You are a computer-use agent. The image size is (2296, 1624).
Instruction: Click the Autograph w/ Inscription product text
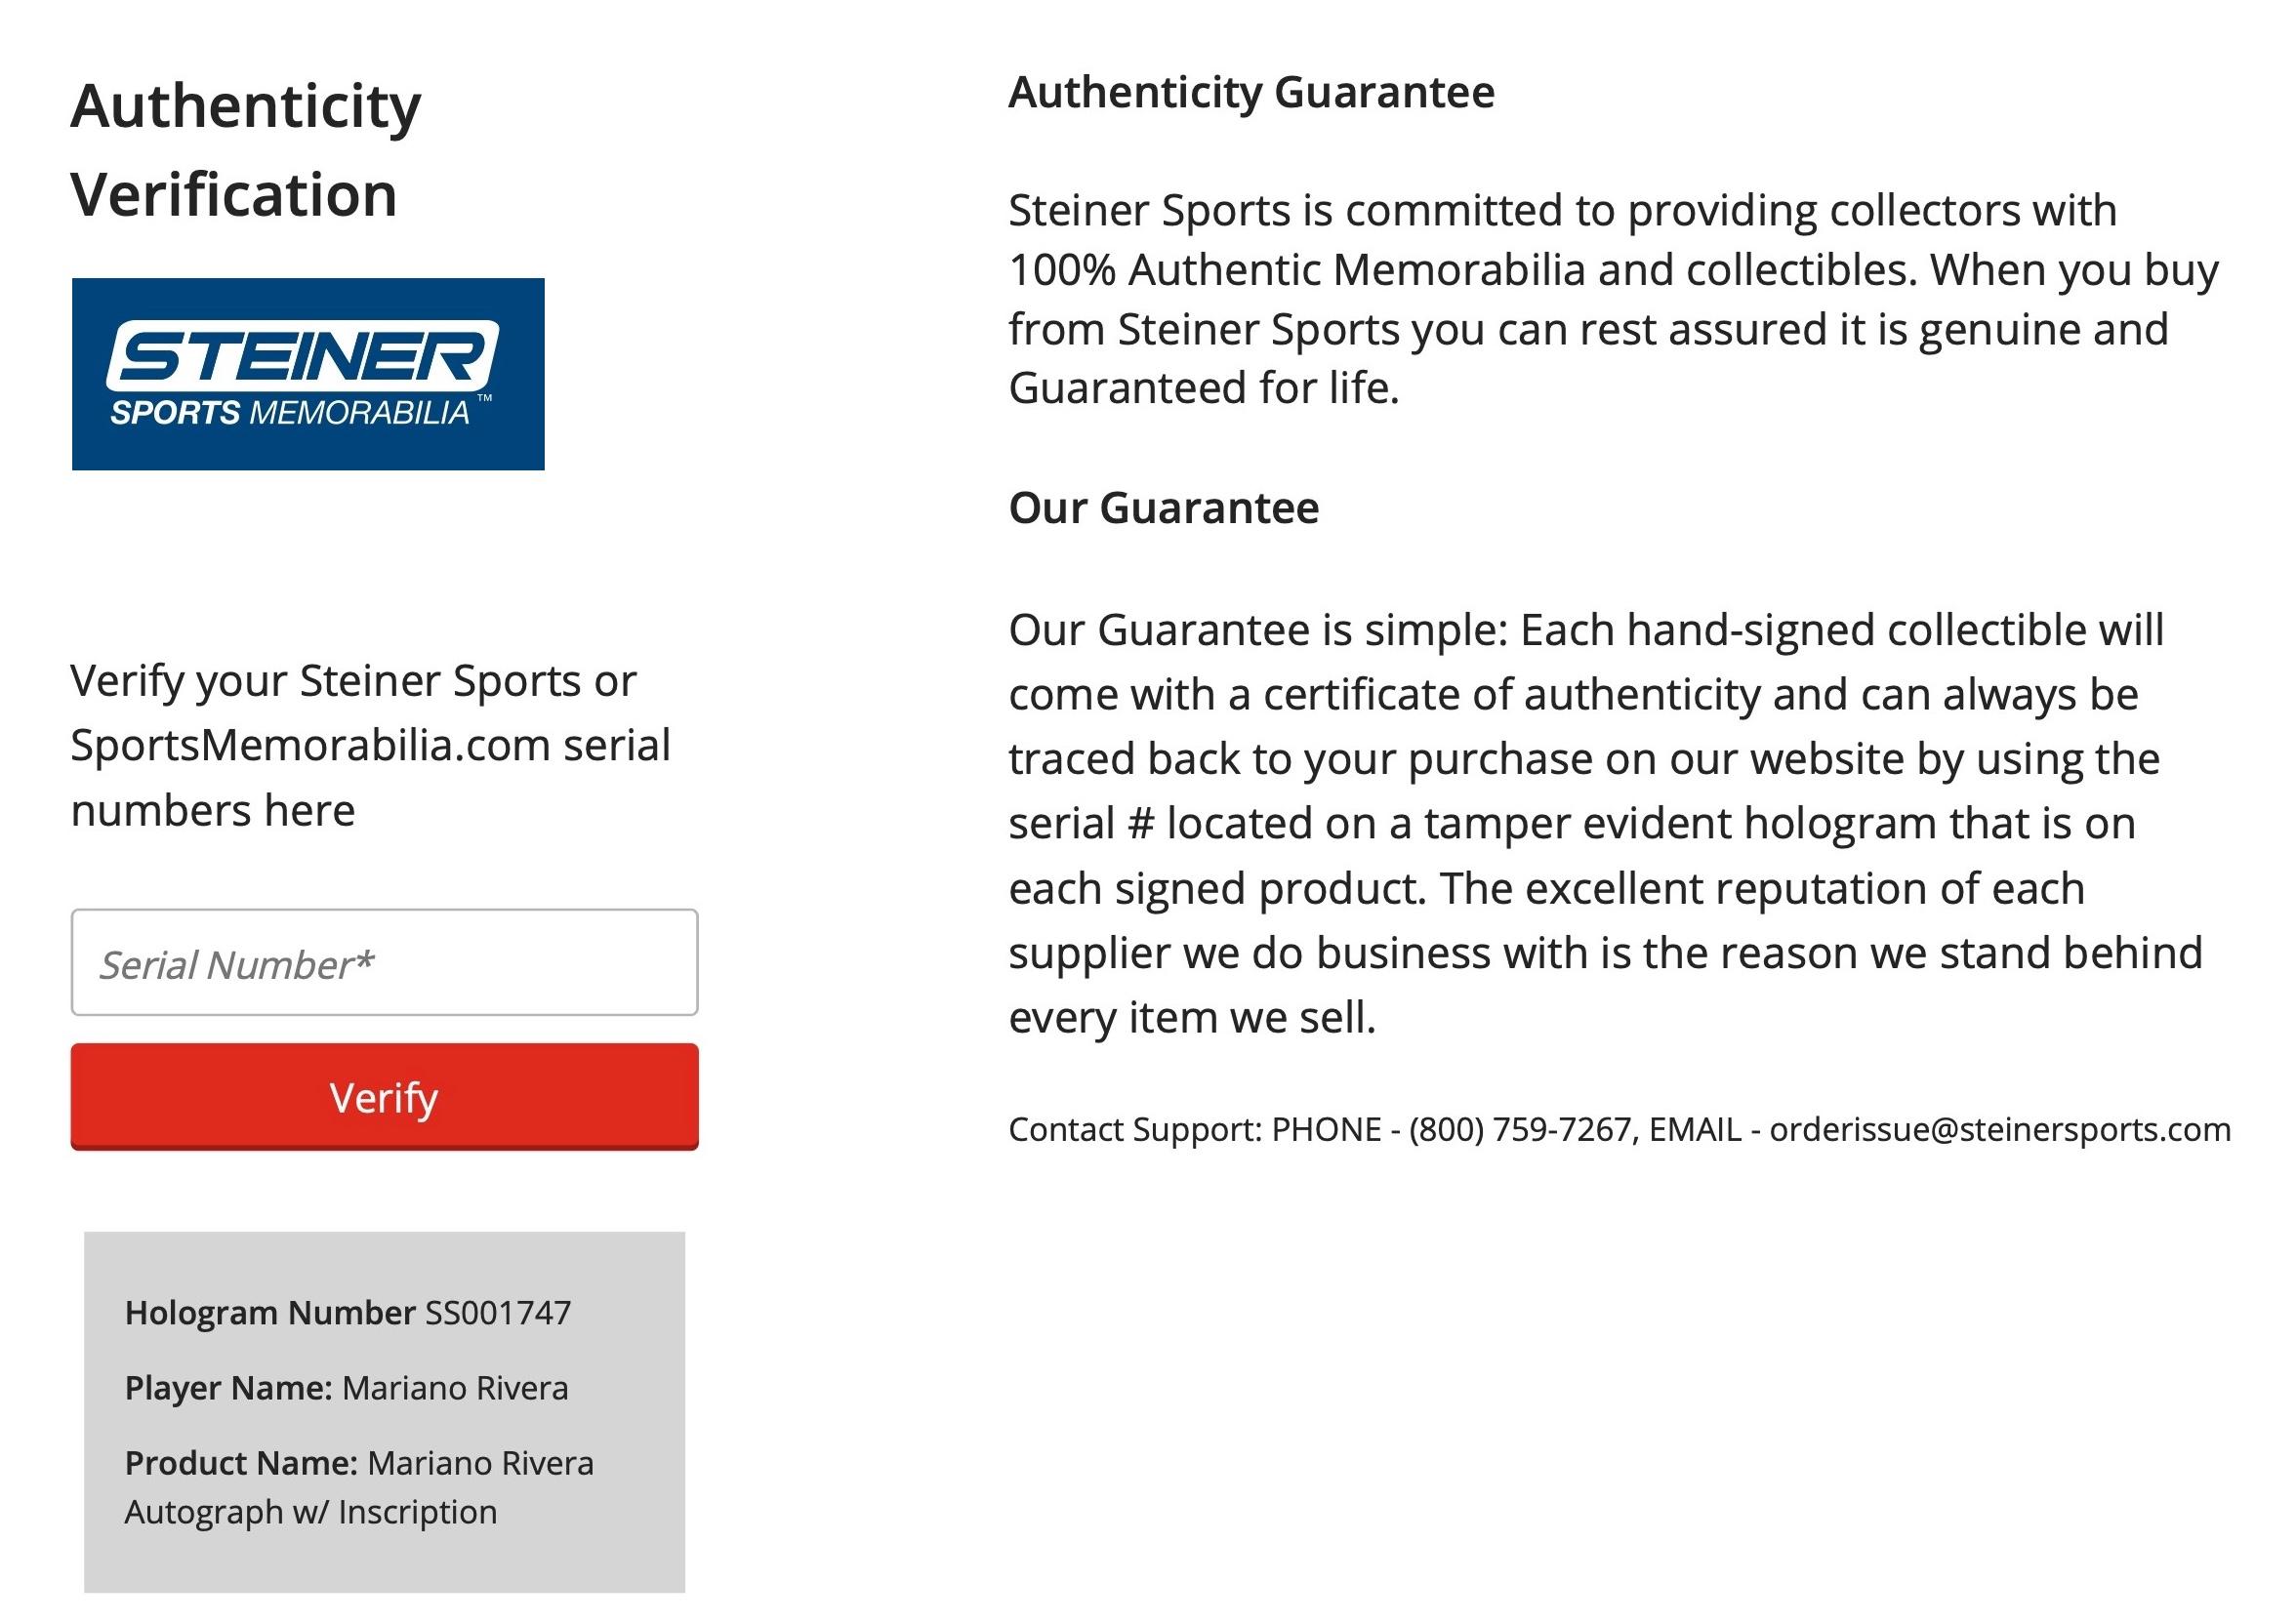pos(310,1512)
